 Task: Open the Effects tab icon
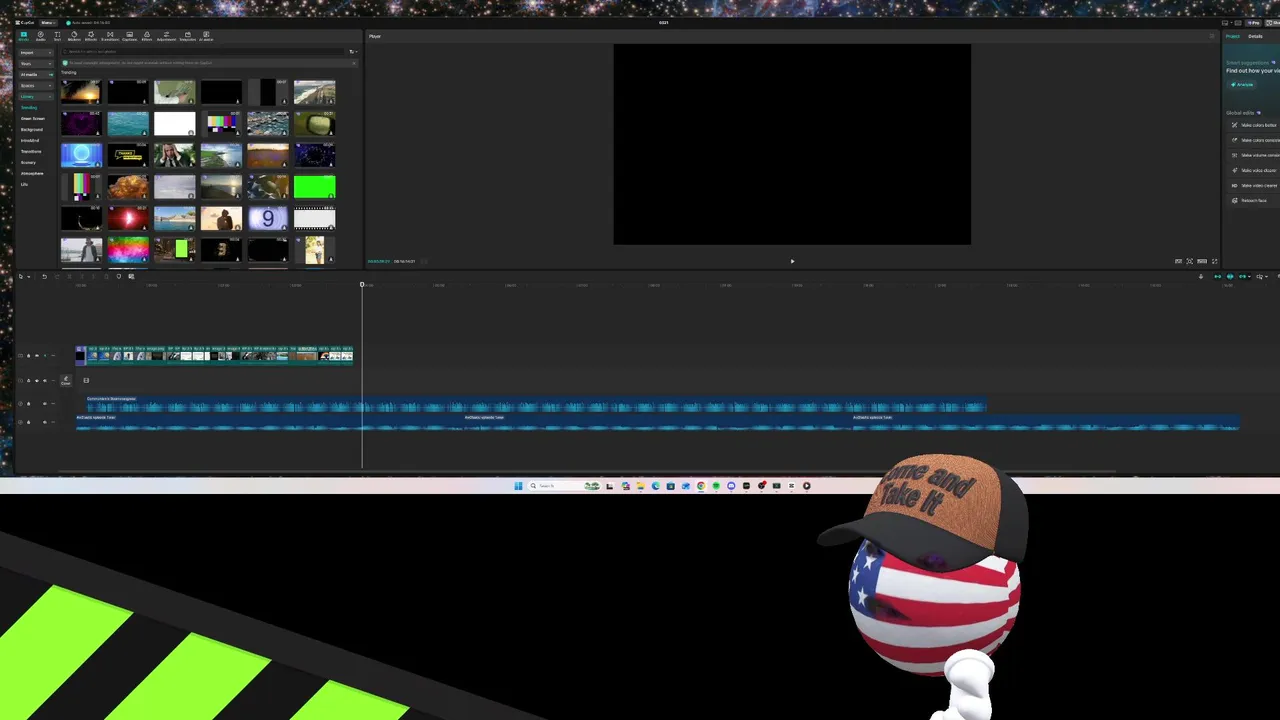tap(91, 36)
